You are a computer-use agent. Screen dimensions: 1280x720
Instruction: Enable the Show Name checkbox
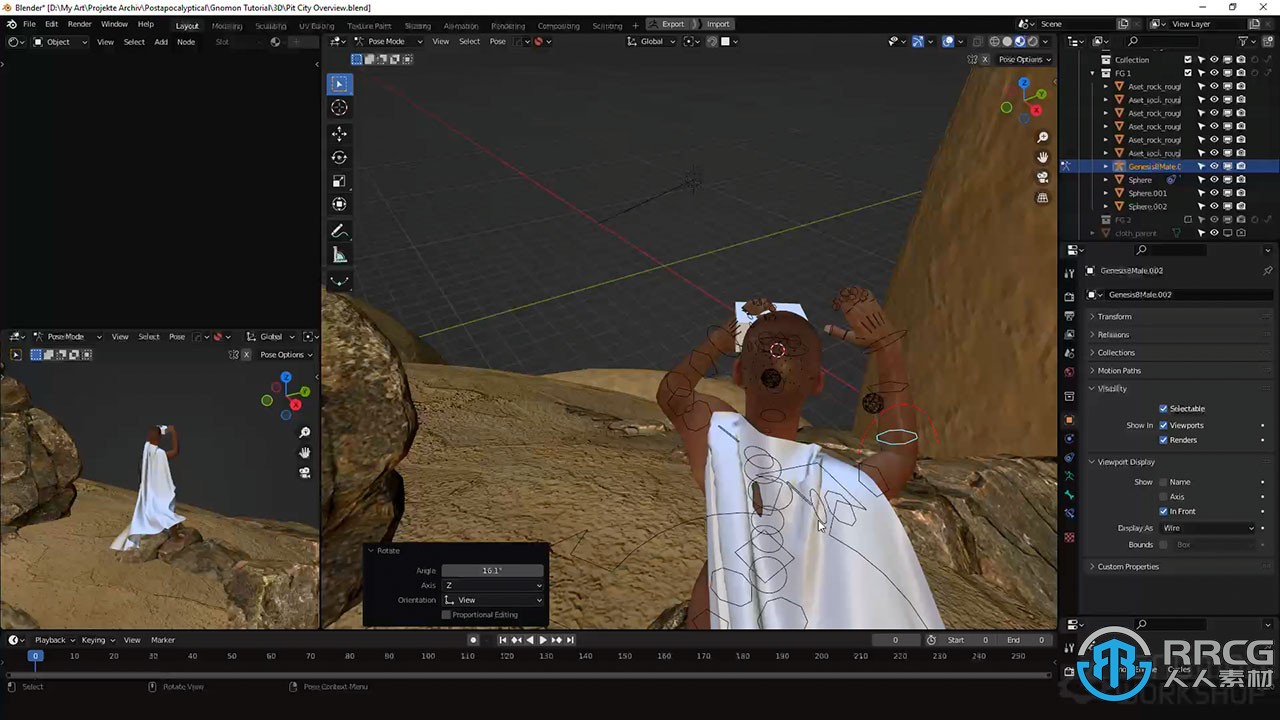(x=1163, y=482)
